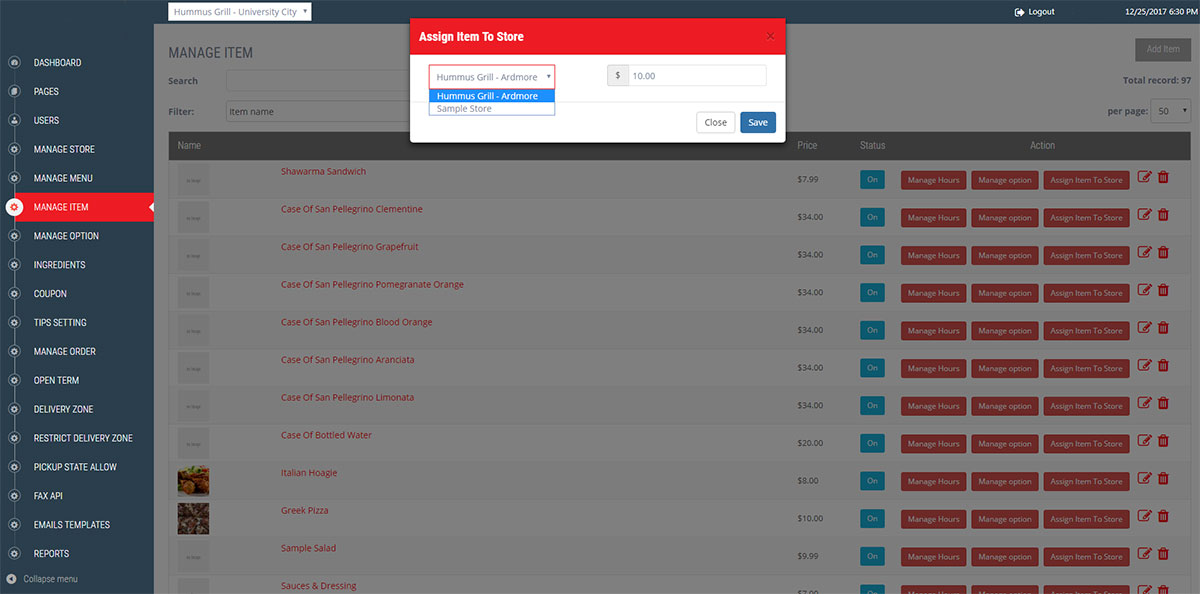Click the Reports gear icon
The height and width of the screenshot is (594, 1200).
point(14,554)
